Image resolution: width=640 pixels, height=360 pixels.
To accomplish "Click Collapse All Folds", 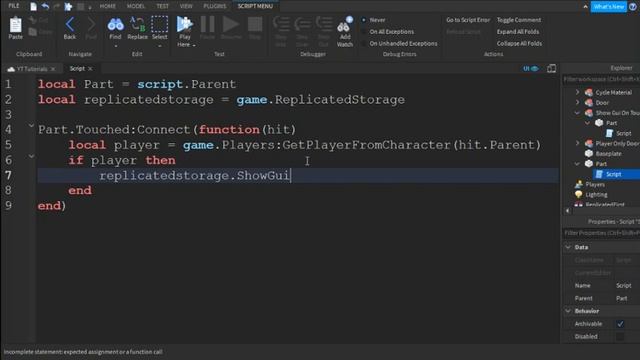I will click(x=519, y=43).
